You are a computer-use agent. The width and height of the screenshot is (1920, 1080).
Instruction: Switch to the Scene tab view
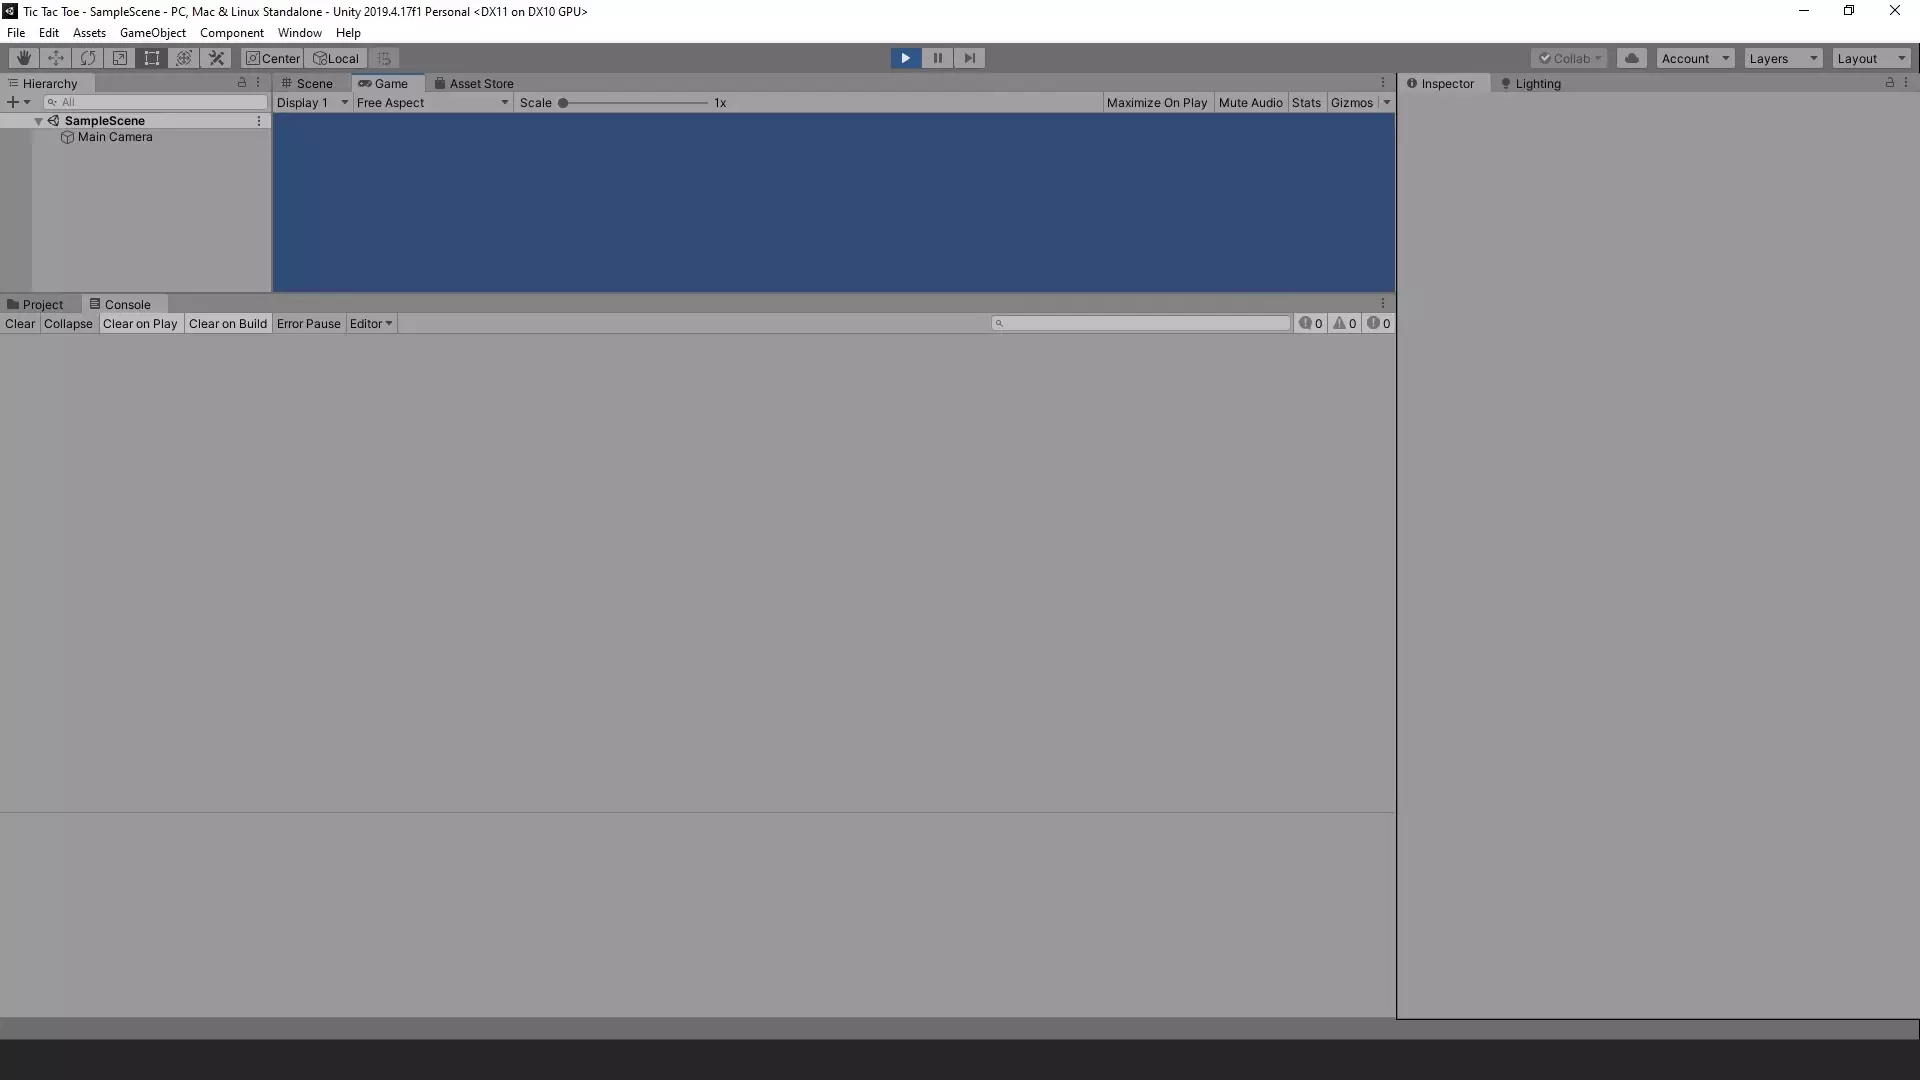(314, 83)
